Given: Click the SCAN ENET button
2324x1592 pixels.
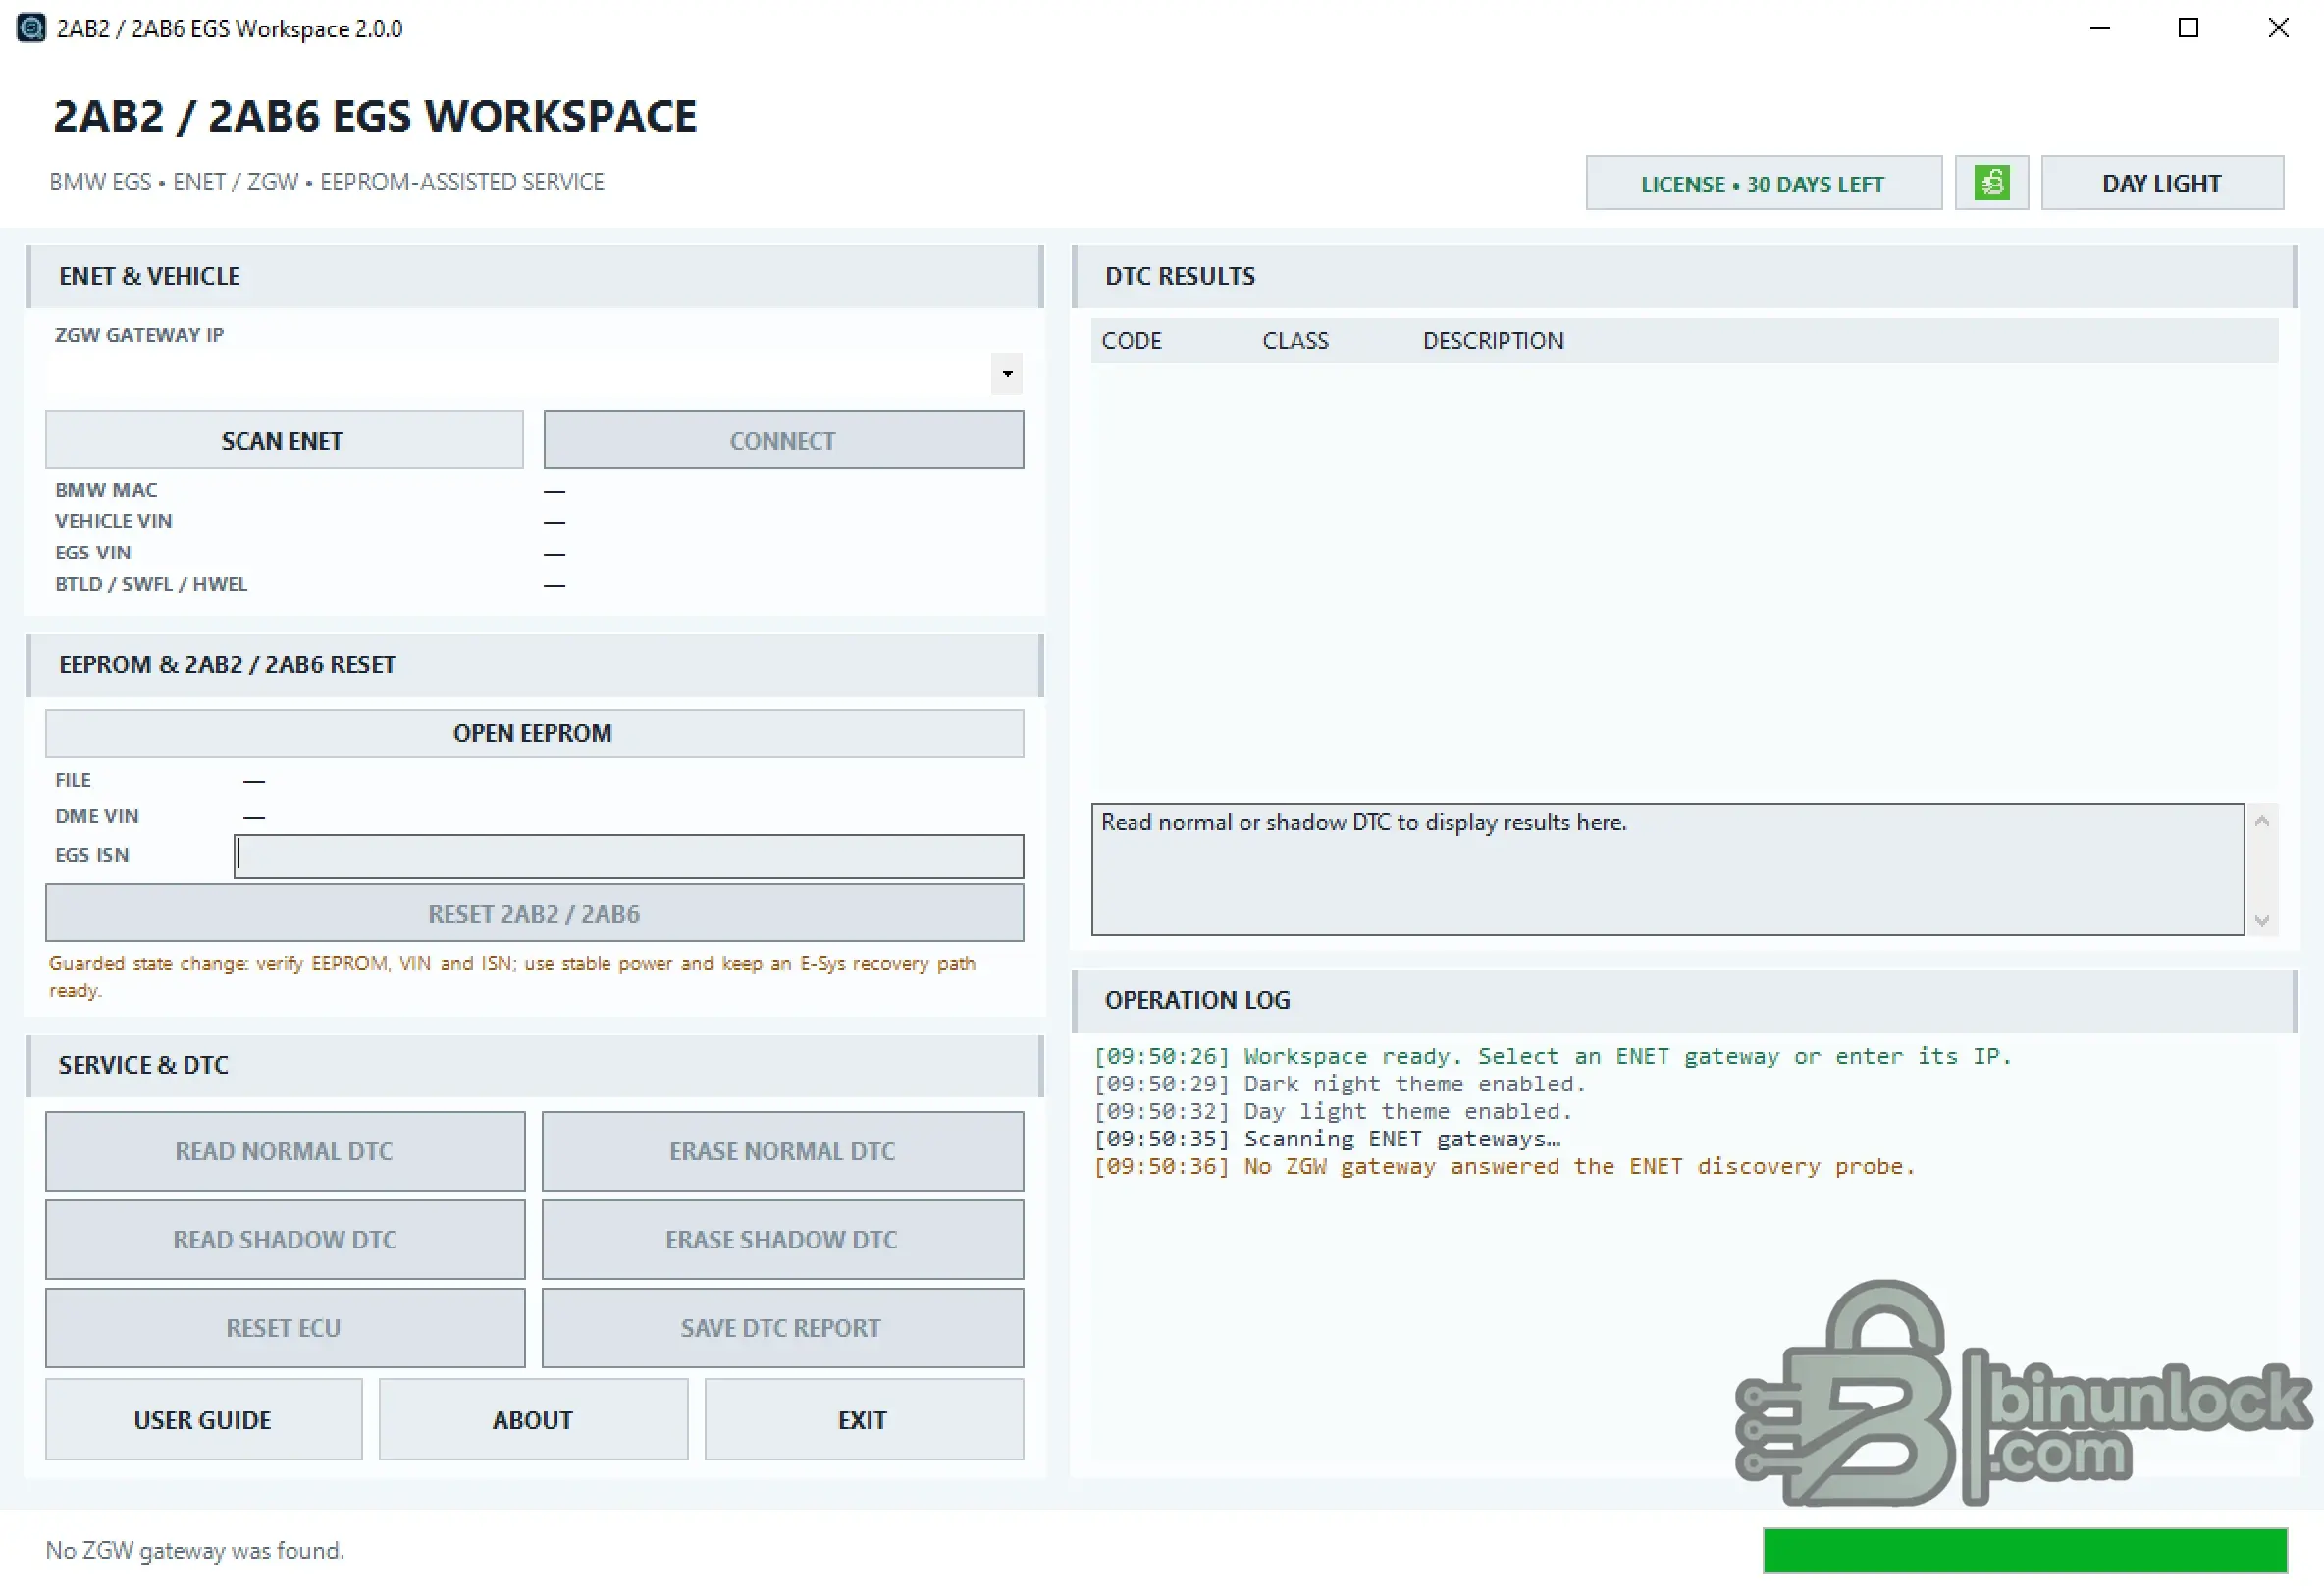Looking at the screenshot, I should click(284, 440).
